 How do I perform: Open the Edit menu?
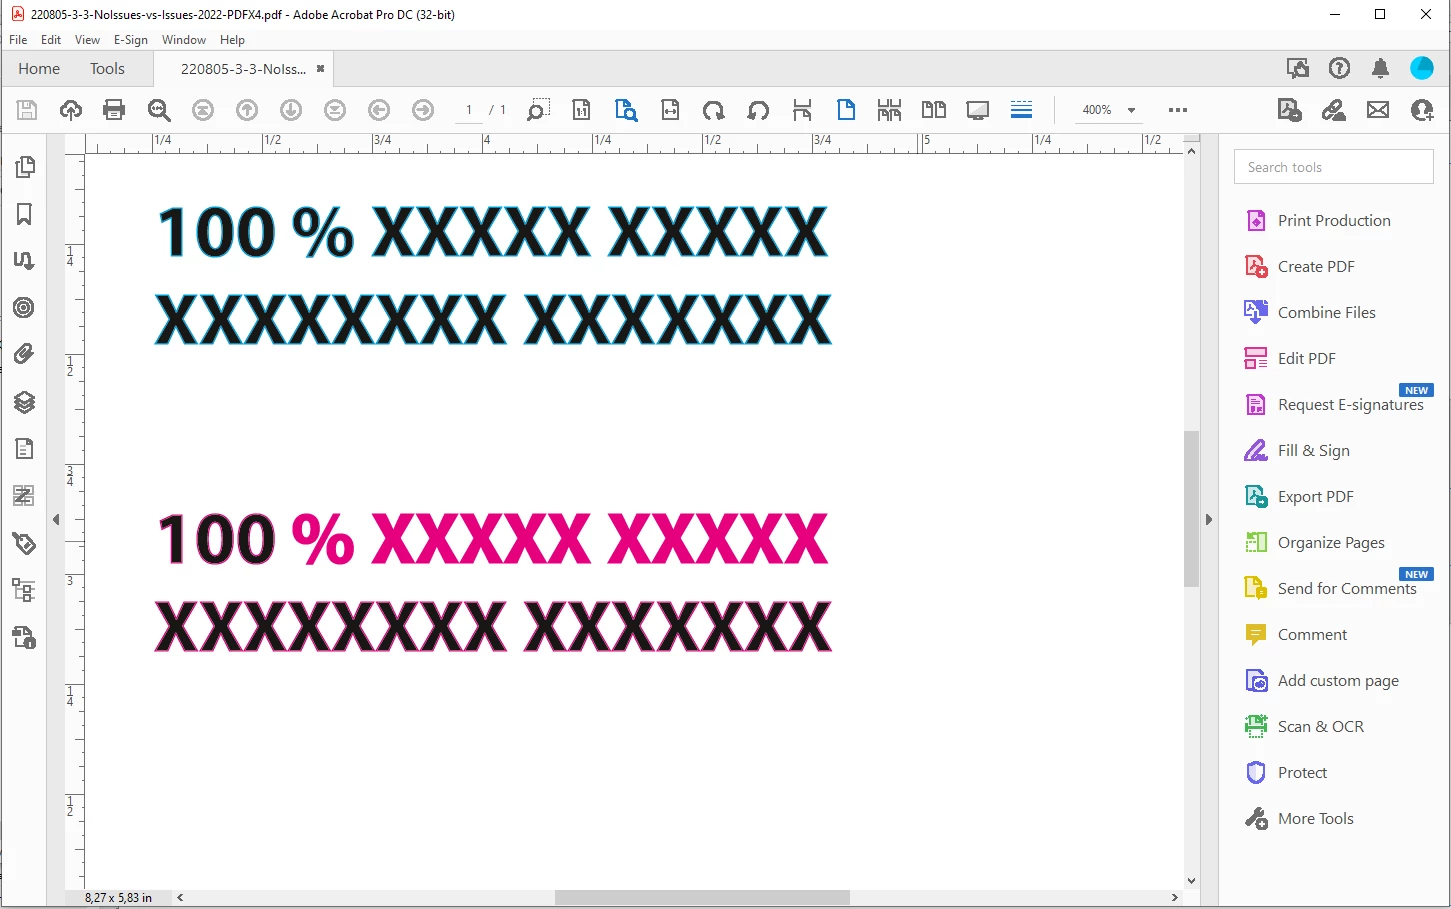51,40
